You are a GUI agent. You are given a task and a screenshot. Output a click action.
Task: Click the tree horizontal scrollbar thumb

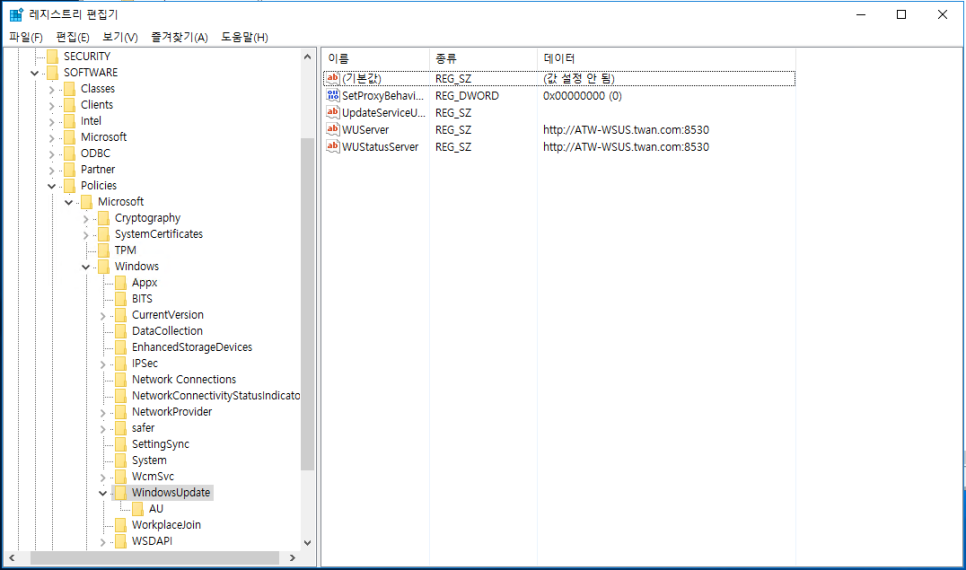(155, 558)
